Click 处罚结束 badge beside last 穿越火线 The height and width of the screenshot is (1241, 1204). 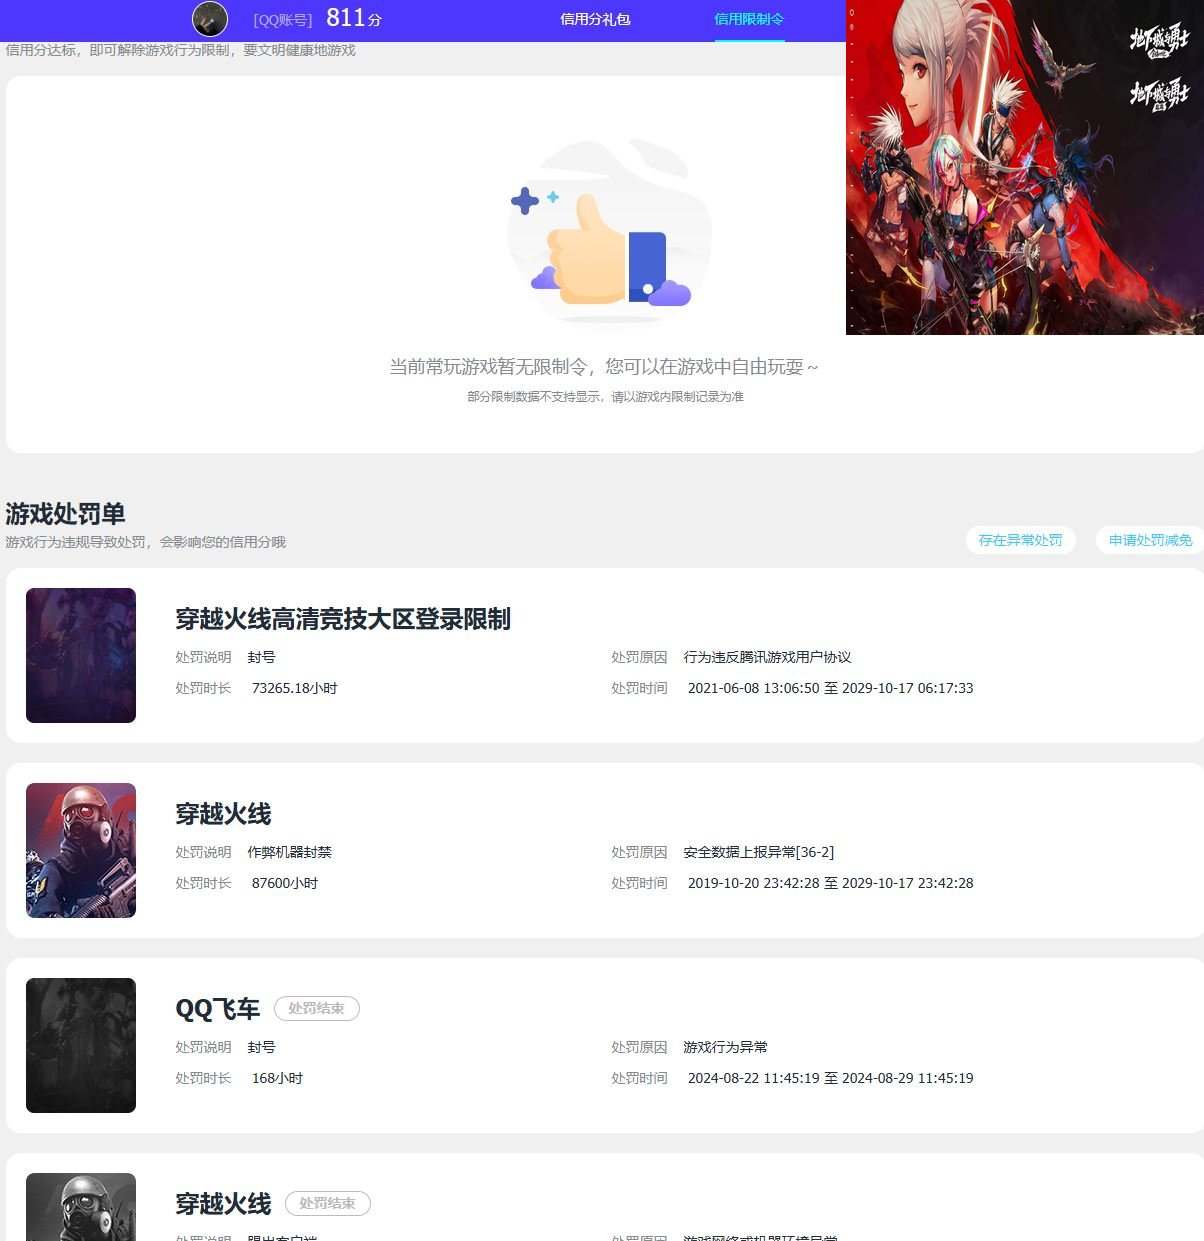[328, 1204]
